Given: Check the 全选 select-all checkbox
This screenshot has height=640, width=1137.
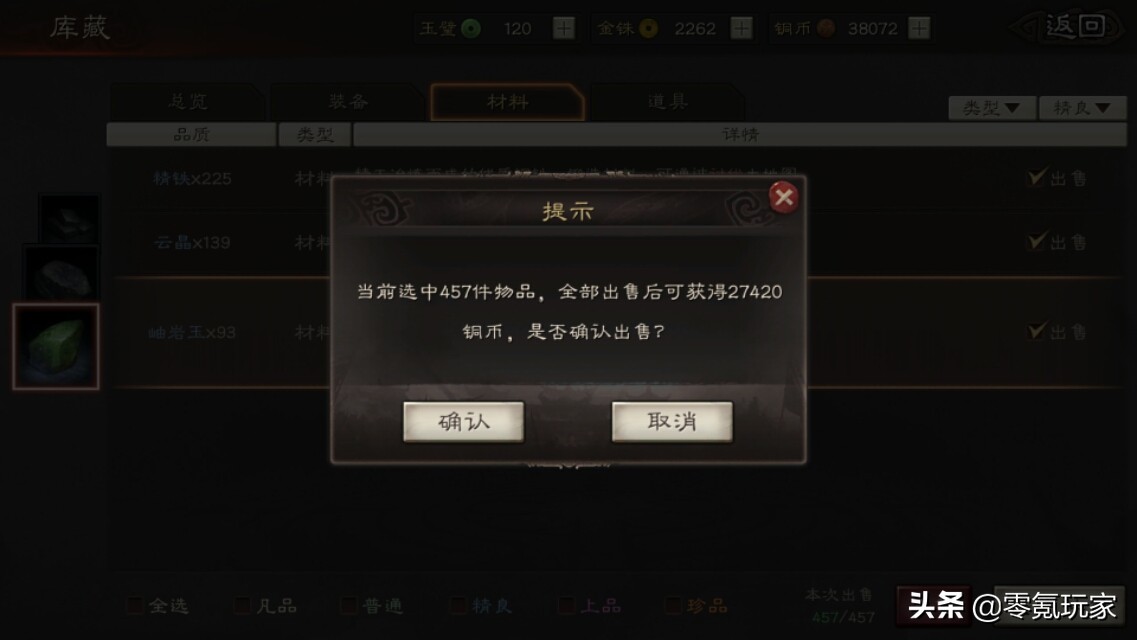Looking at the screenshot, I should 135,604.
